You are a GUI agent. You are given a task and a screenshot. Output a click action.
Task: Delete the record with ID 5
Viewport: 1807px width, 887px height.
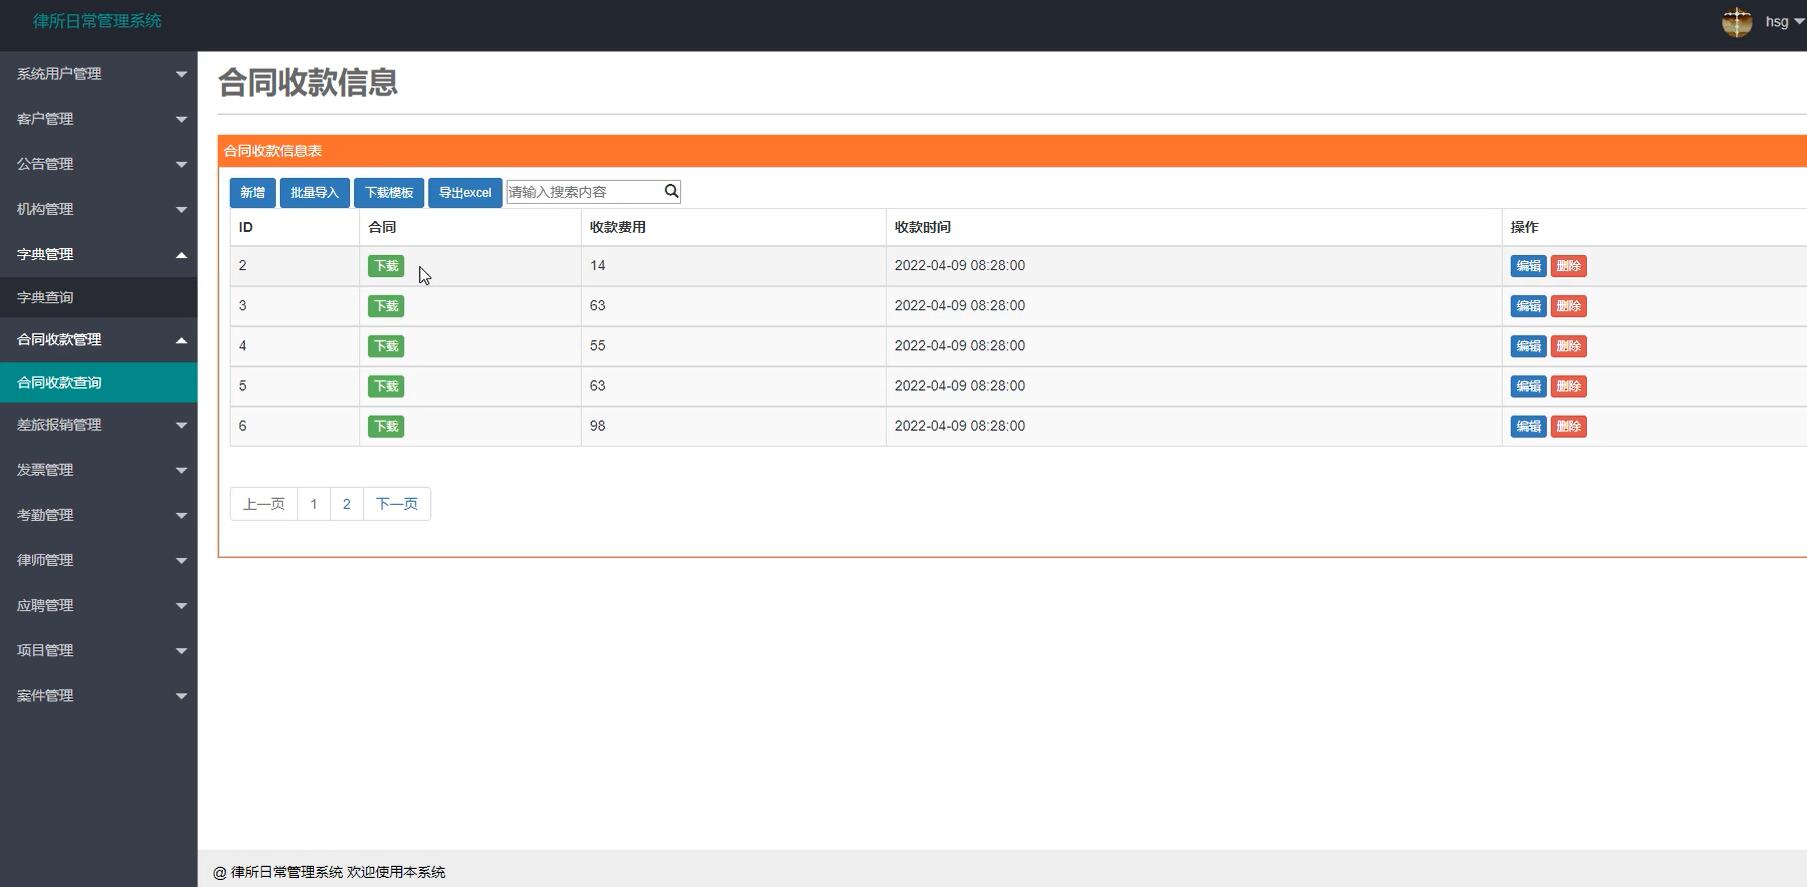click(1568, 386)
